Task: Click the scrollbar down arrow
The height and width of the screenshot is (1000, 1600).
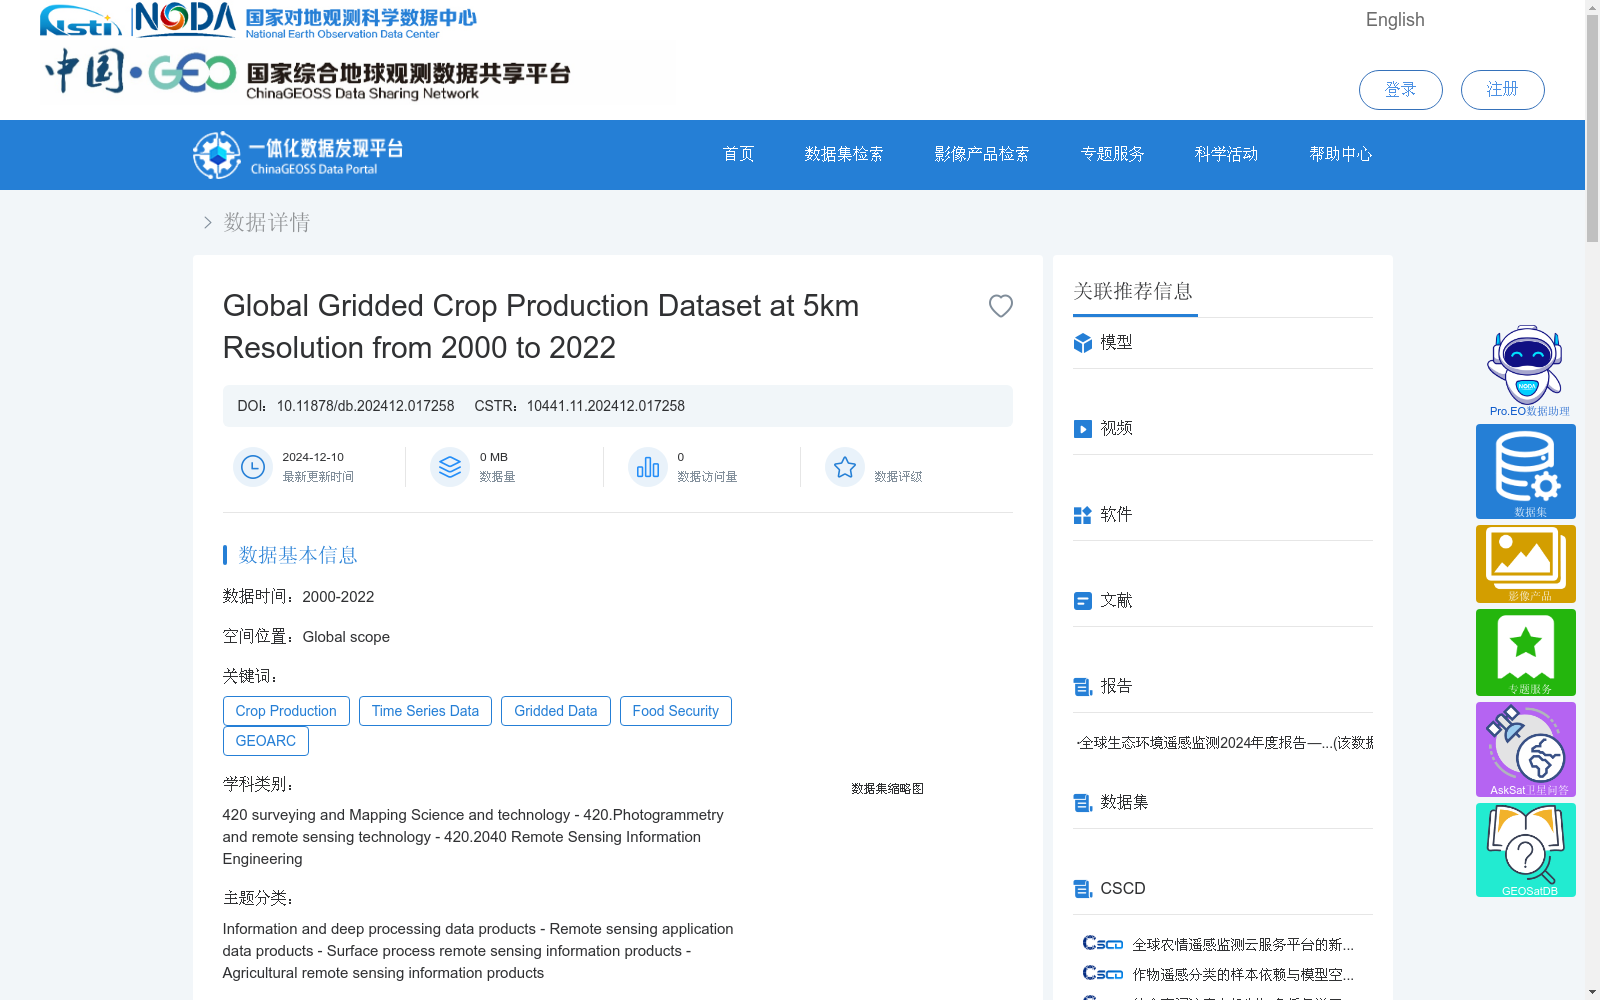Action: click(1592, 992)
